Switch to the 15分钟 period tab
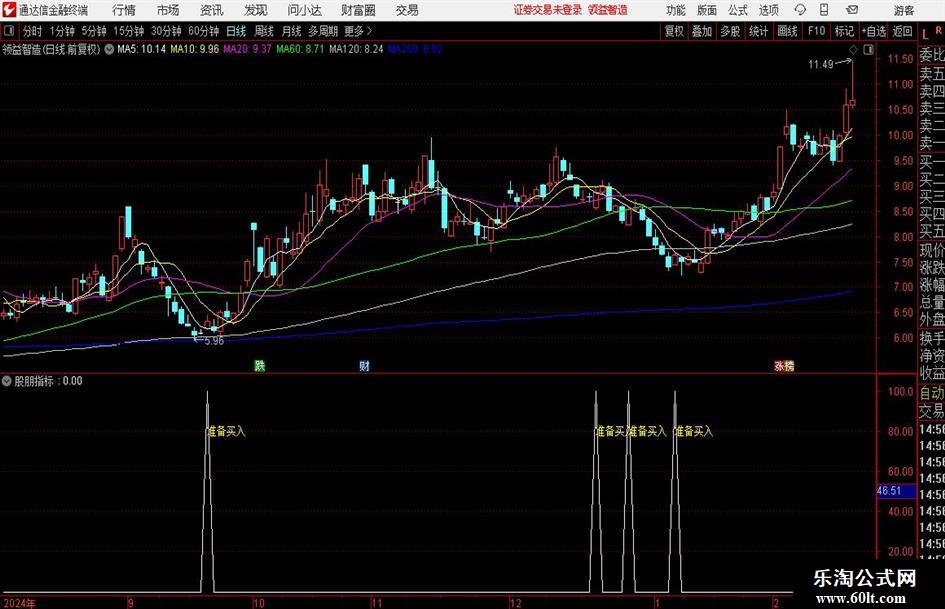 click(x=129, y=31)
